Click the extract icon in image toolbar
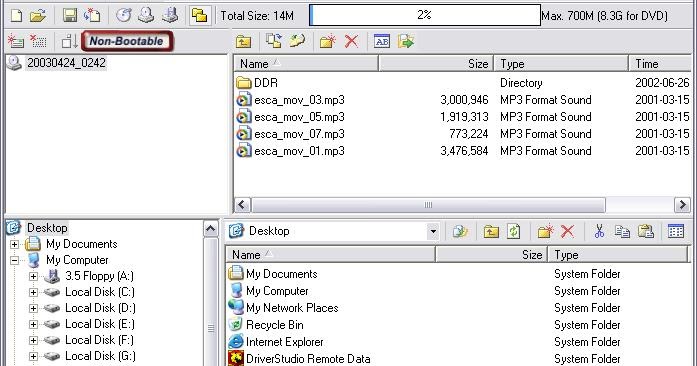The height and width of the screenshot is (366, 697). pyautogui.click(x=297, y=41)
